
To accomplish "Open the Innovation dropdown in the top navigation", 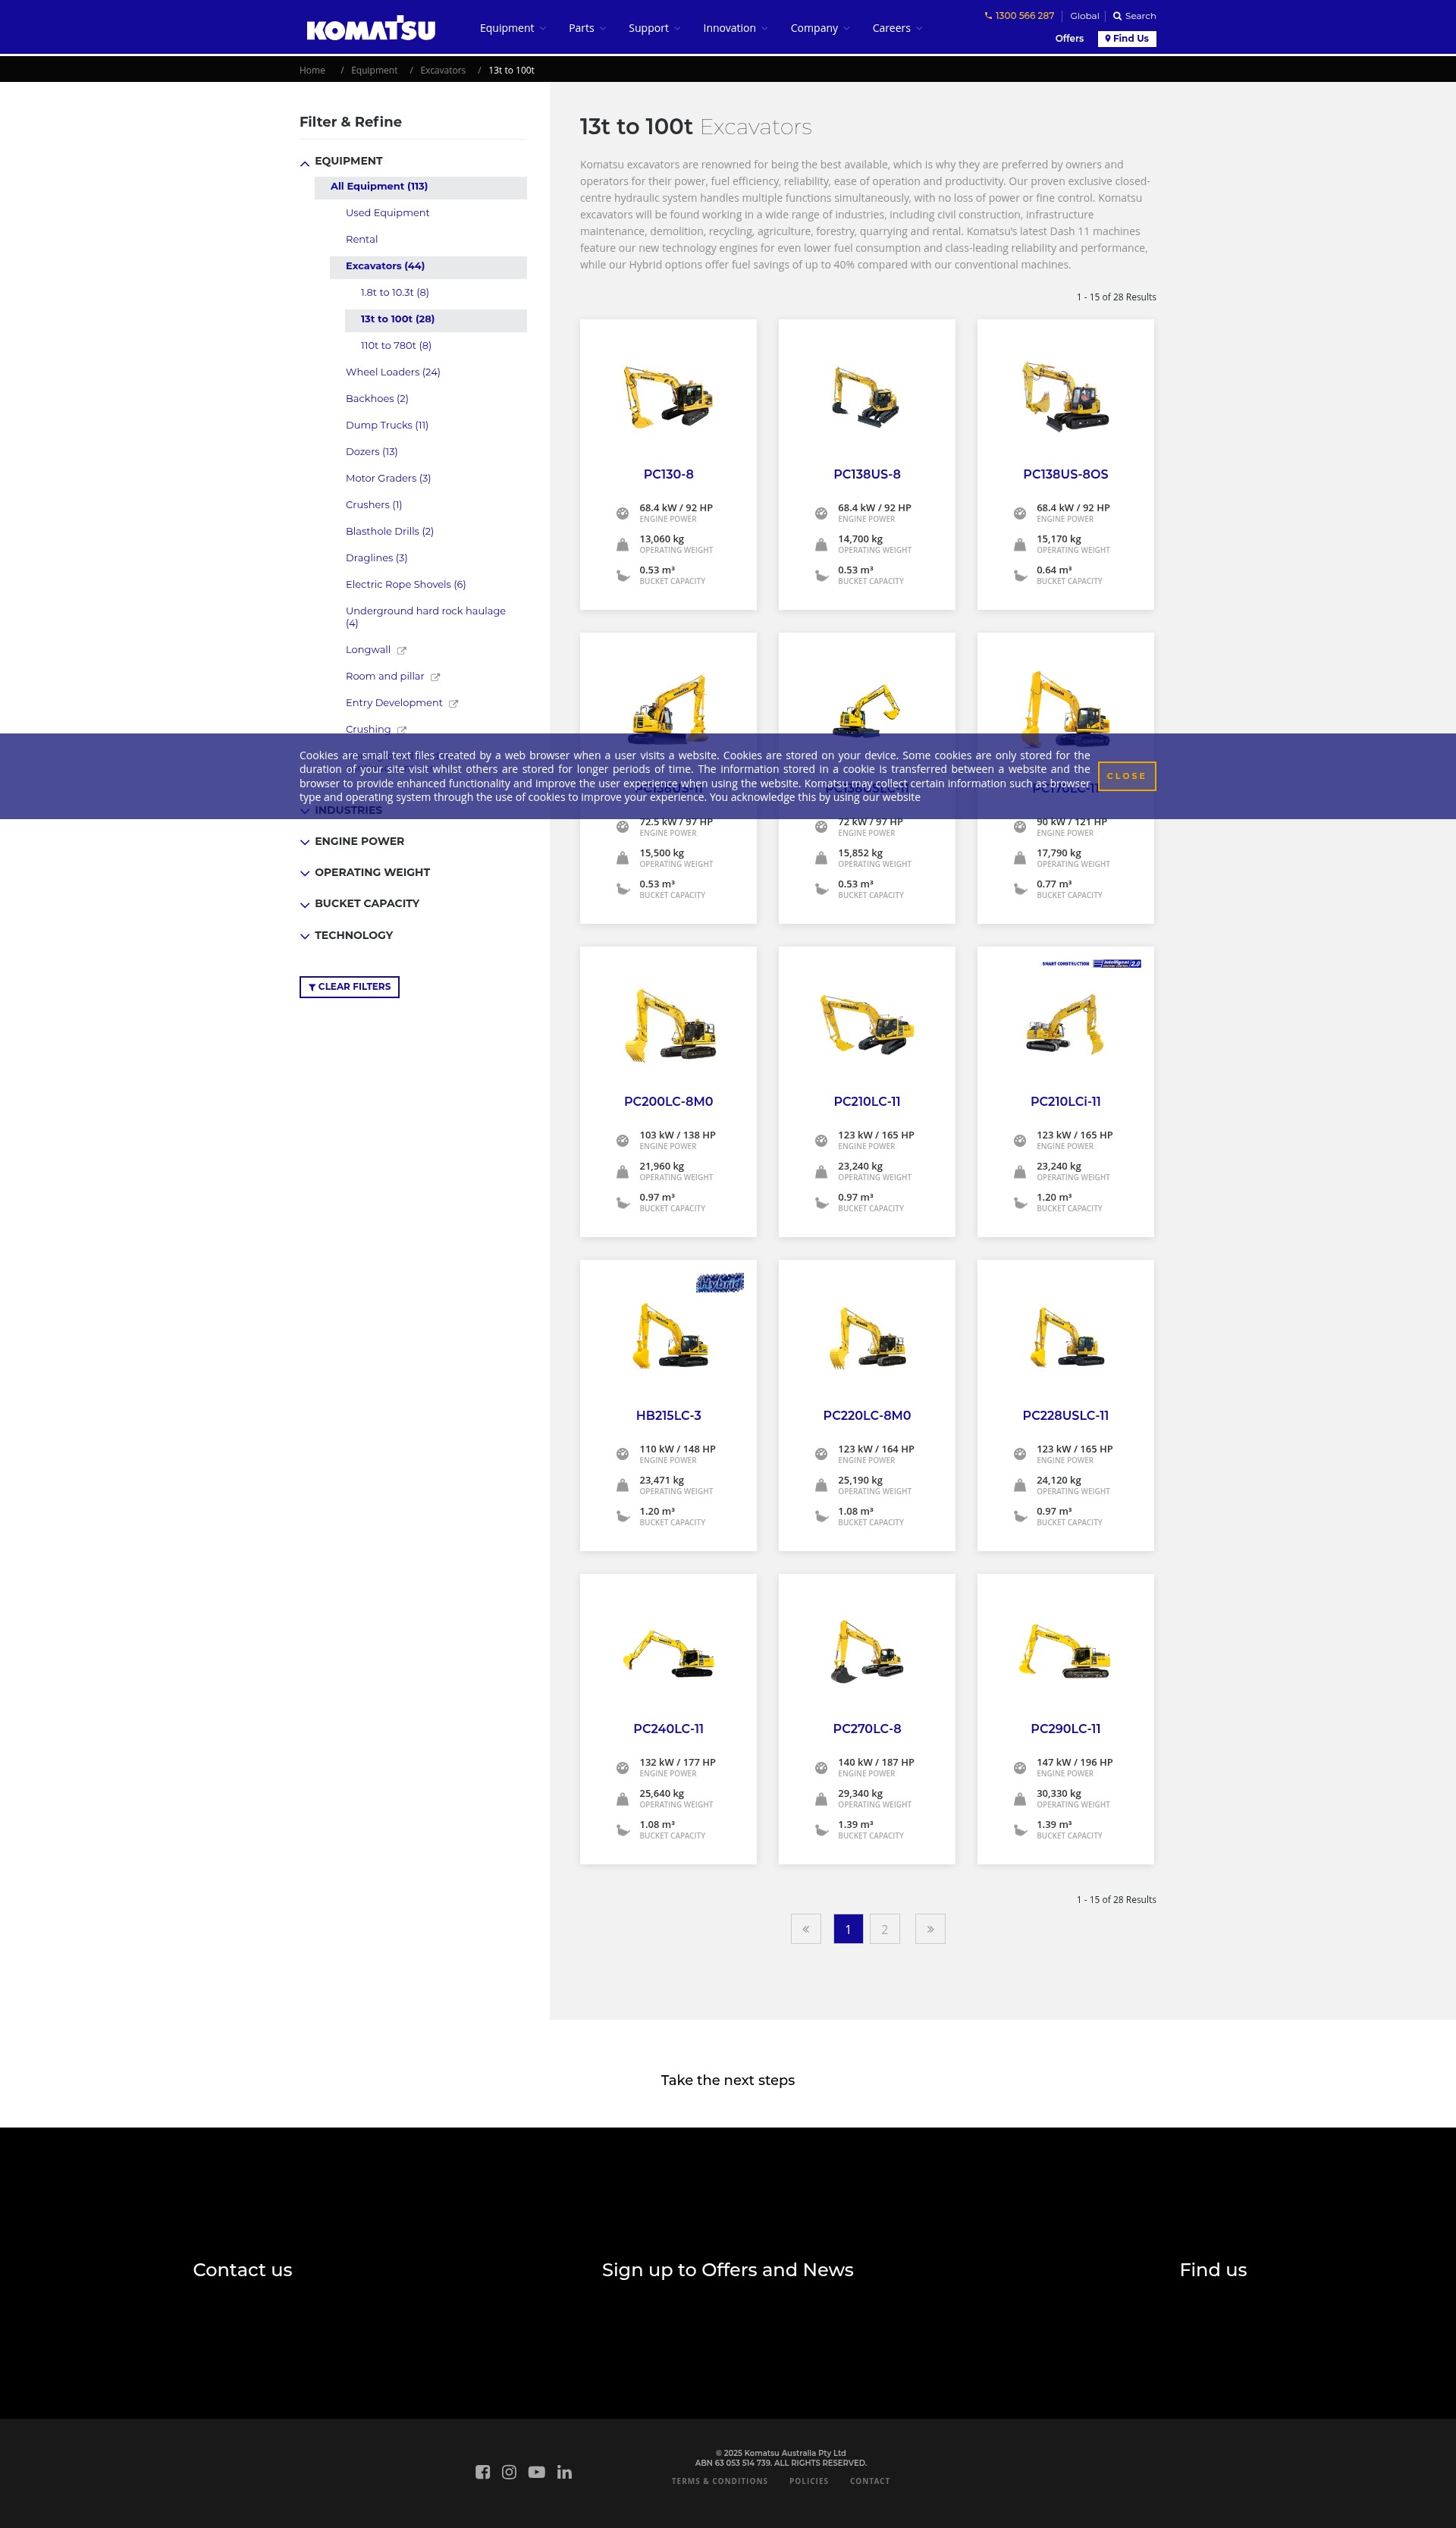I will (735, 28).
